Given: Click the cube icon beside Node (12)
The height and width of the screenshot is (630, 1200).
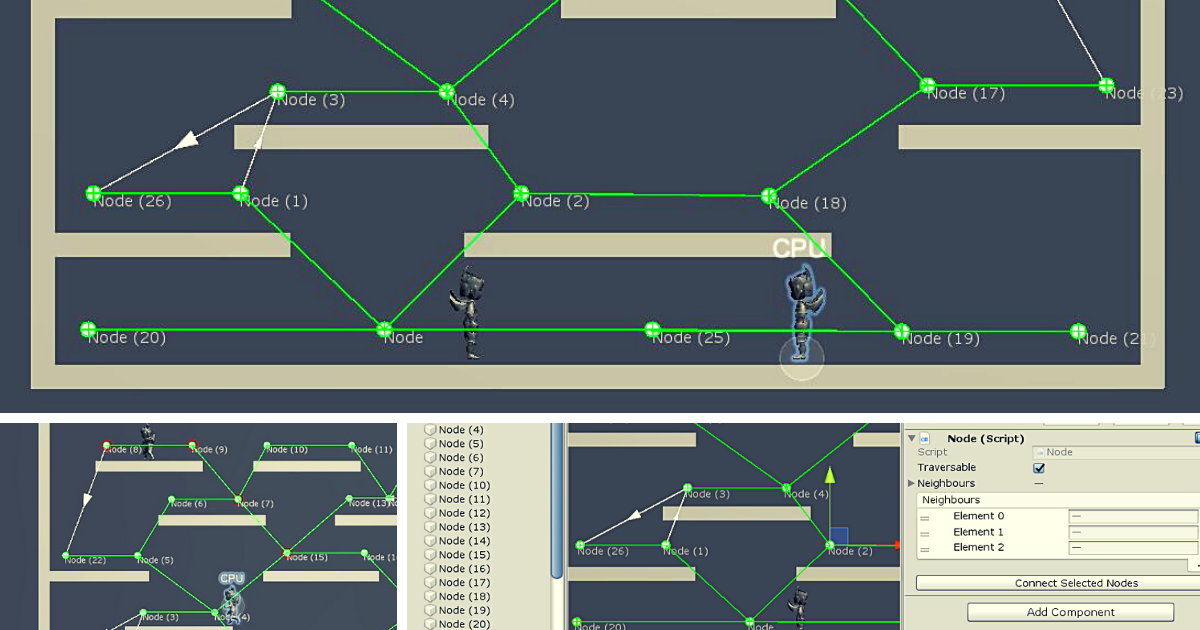Looking at the screenshot, I should (432, 513).
